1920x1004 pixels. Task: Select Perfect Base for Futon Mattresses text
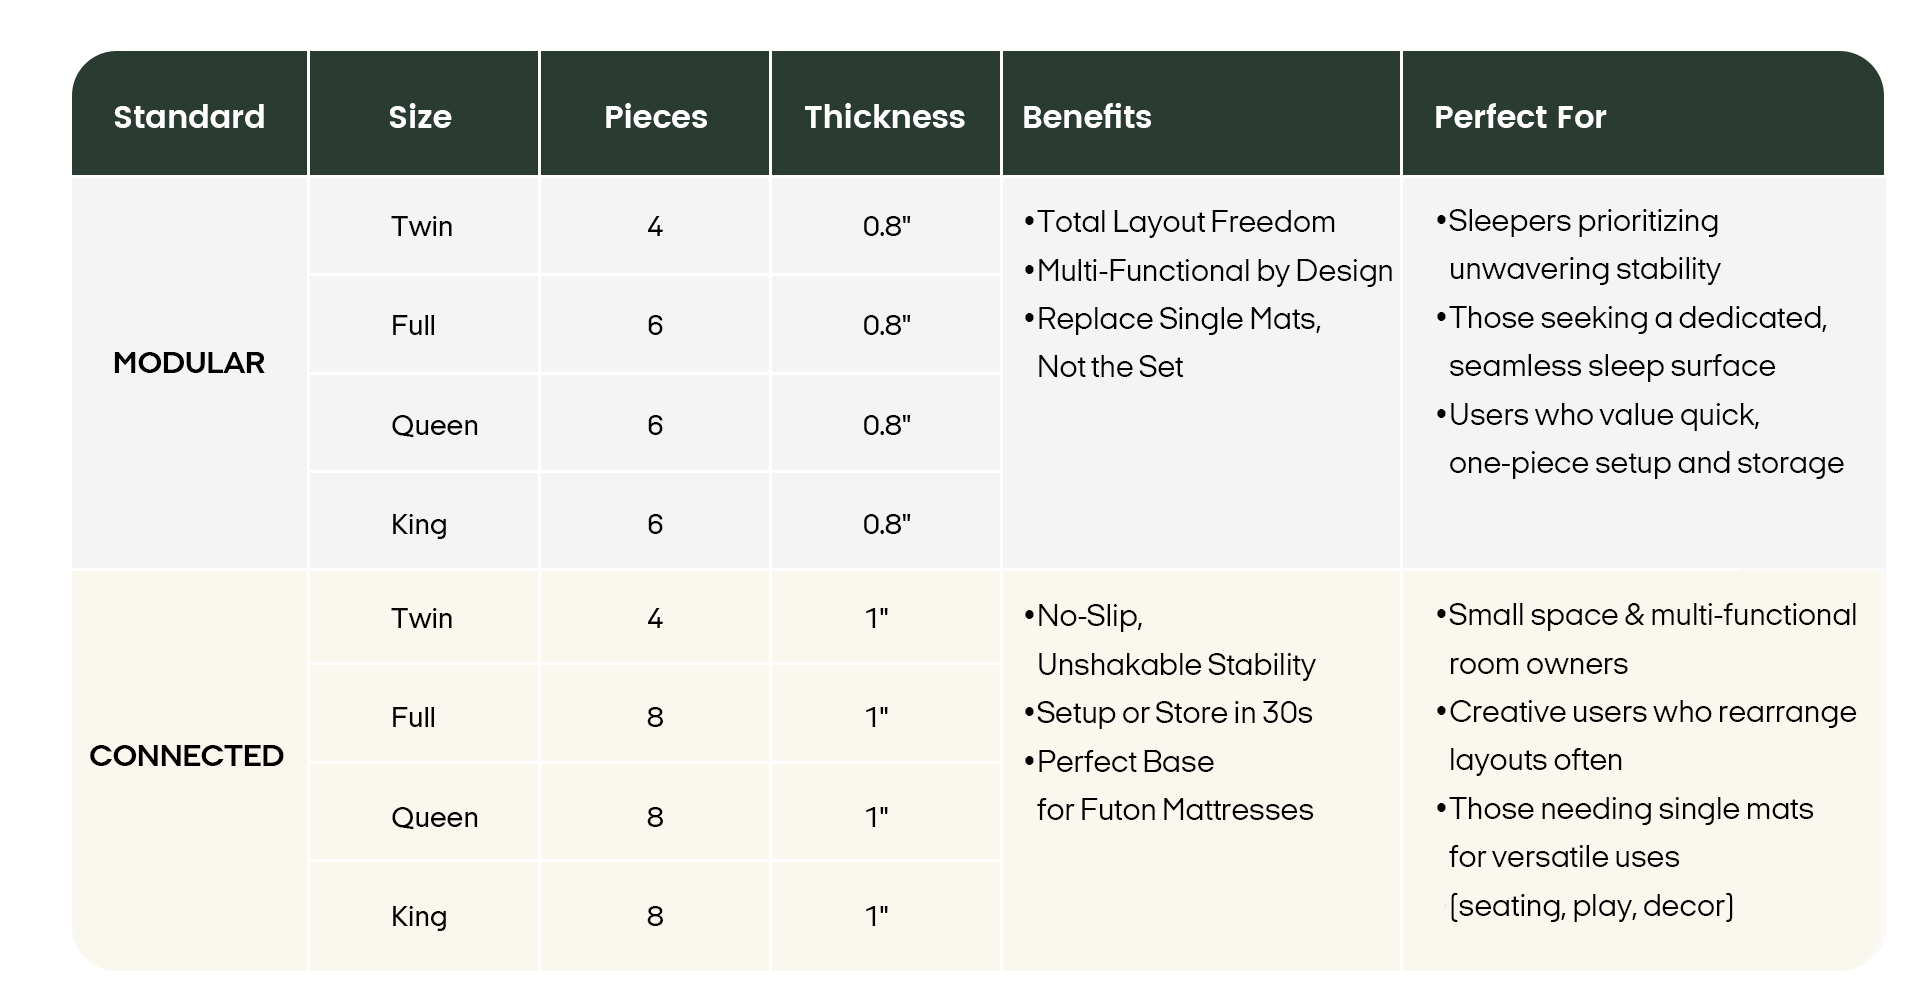[1174, 786]
